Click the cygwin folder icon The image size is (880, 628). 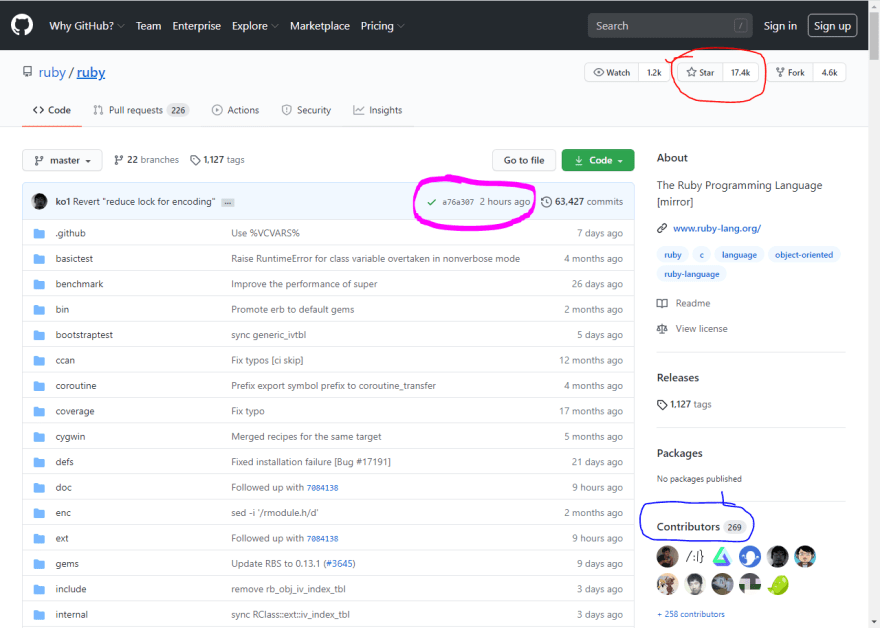point(39,437)
